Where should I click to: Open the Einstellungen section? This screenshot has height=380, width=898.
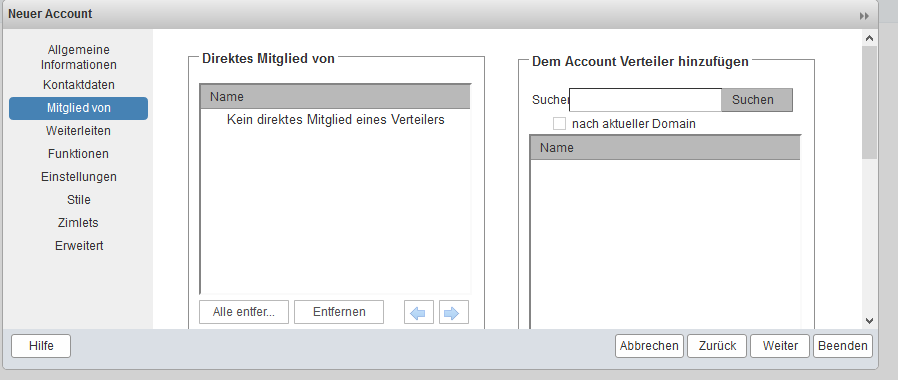pos(78,177)
